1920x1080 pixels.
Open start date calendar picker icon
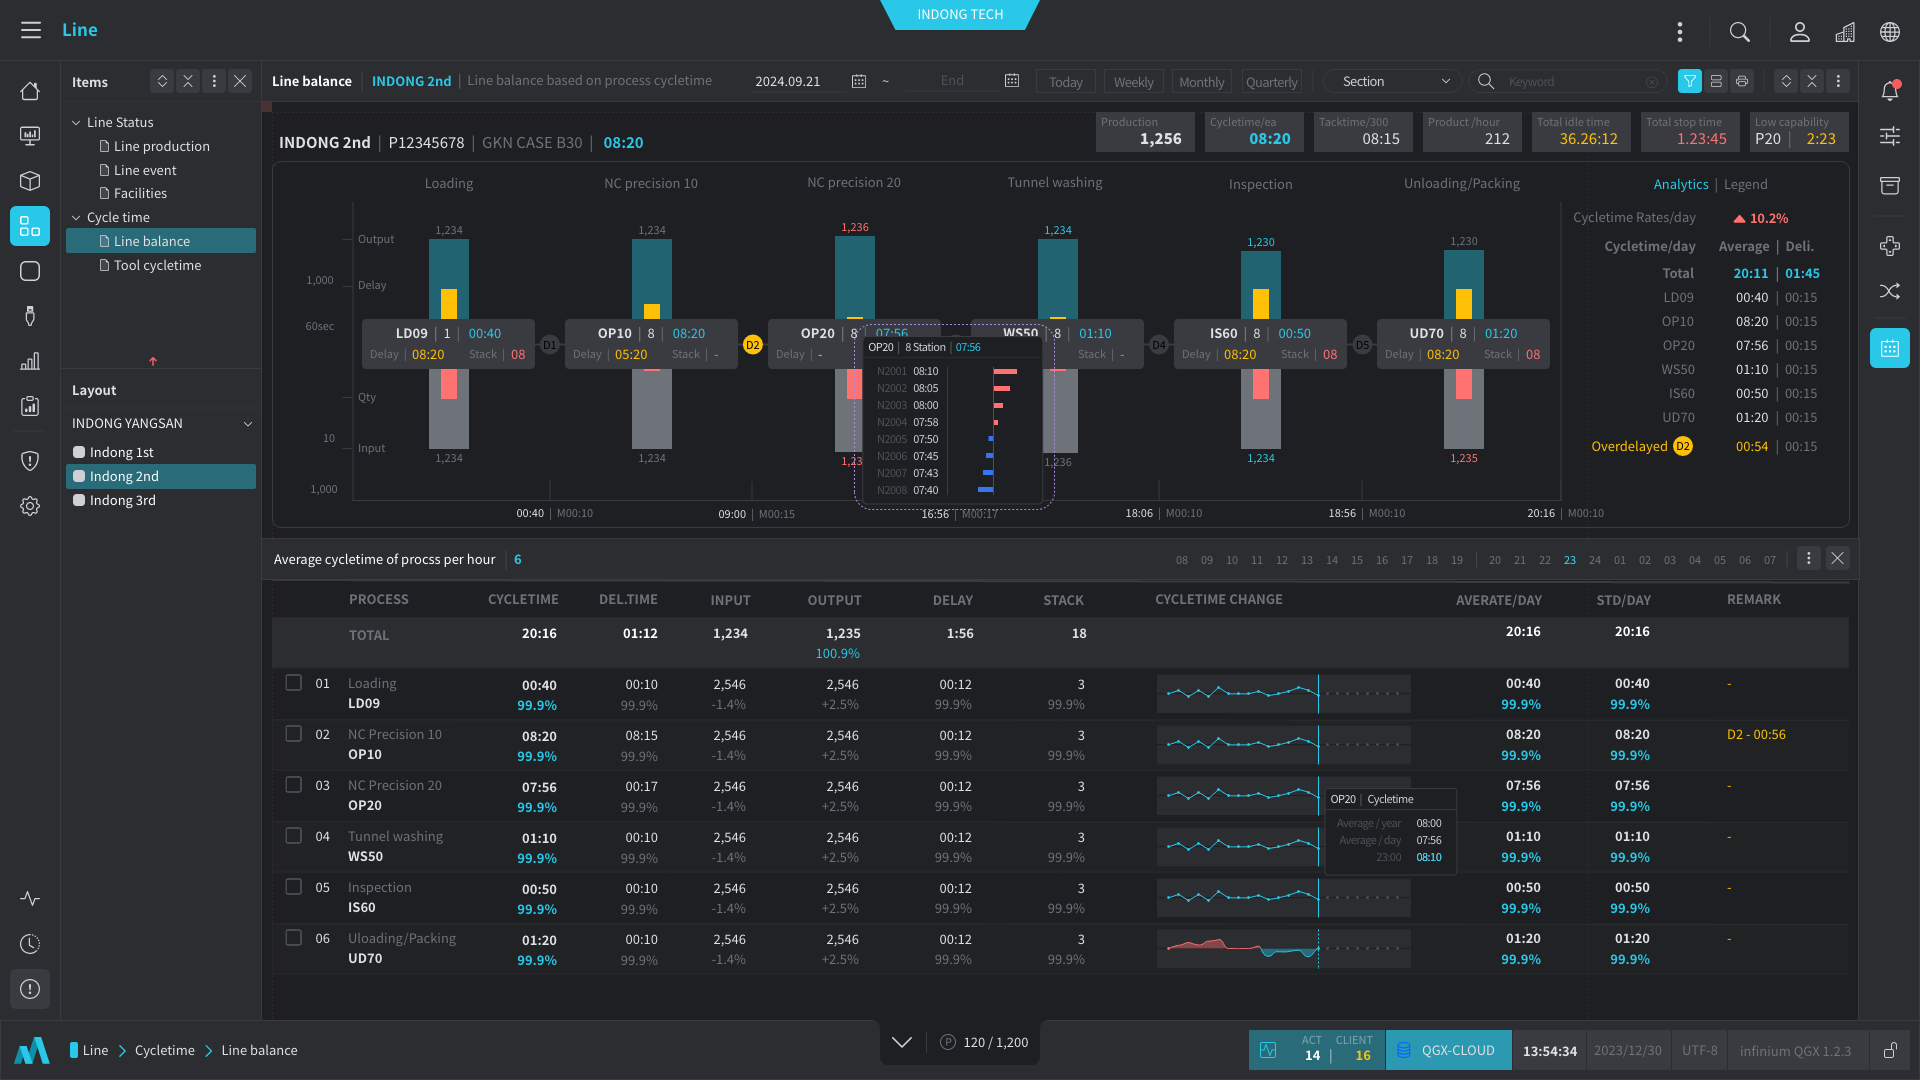[x=858, y=82]
